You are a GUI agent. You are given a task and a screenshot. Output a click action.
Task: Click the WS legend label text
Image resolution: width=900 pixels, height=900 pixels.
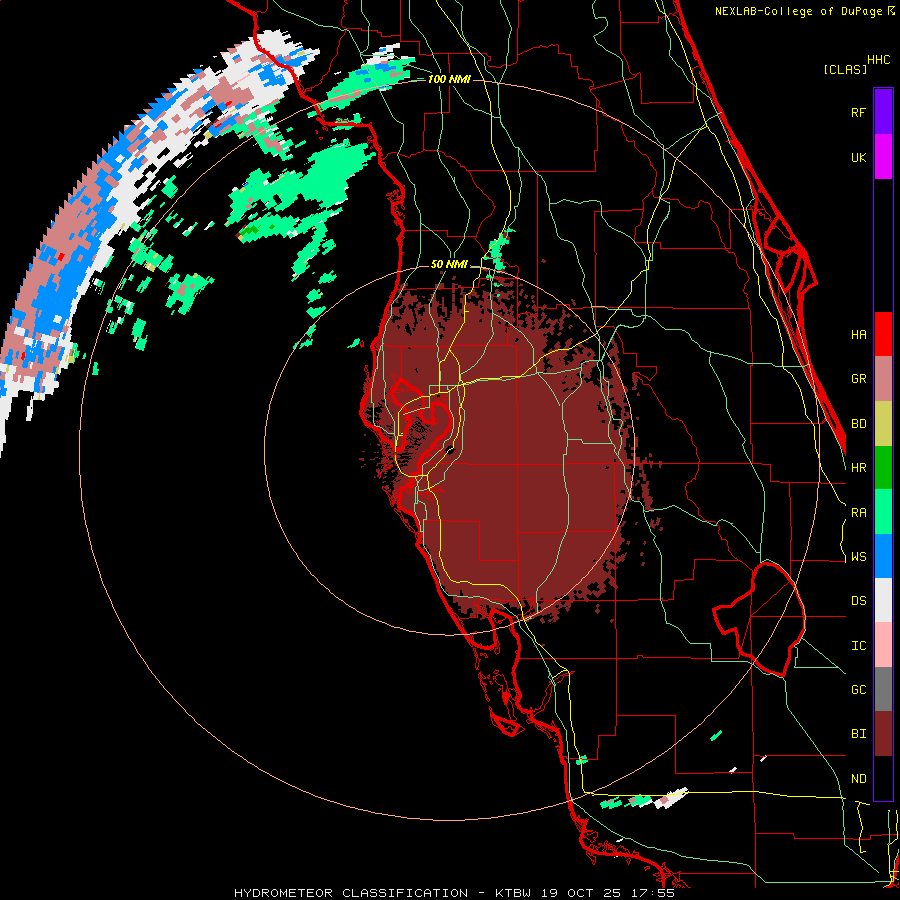click(x=858, y=557)
